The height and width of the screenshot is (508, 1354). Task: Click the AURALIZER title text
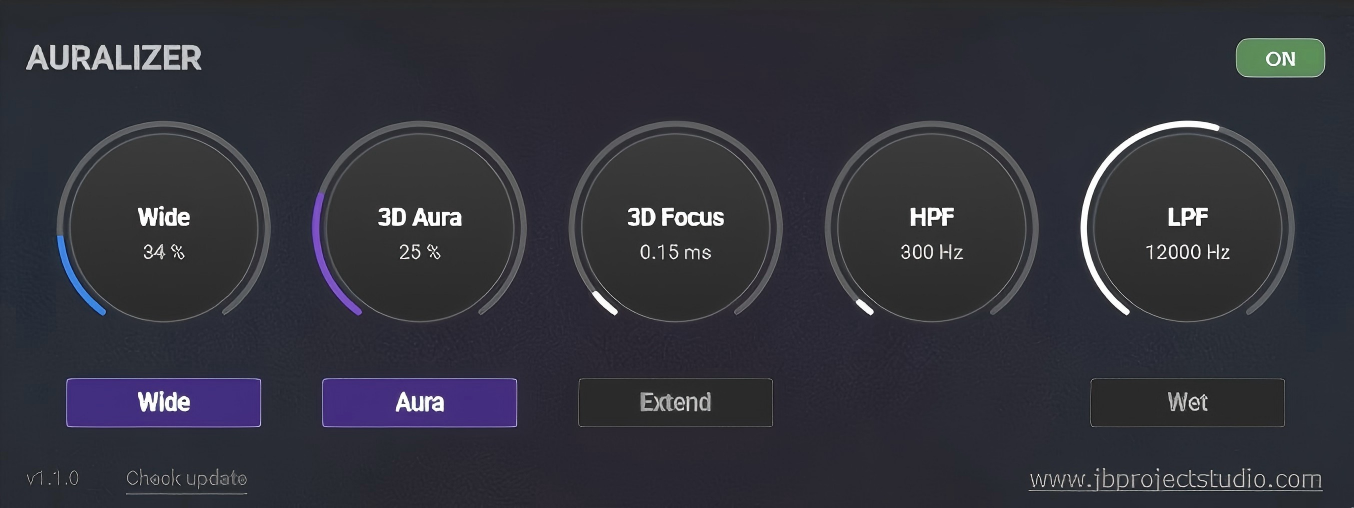[x=114, y=58]
